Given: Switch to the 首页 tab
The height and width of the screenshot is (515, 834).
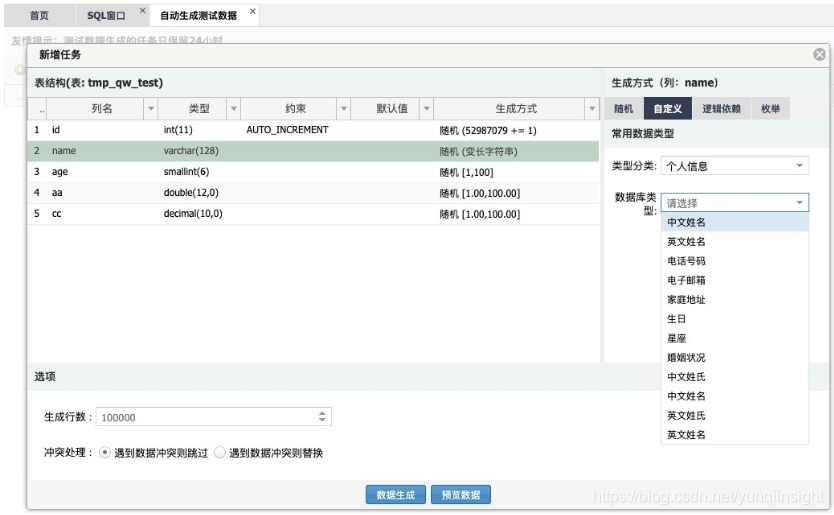Looking at the screenshot, I should tap(39, 15).
